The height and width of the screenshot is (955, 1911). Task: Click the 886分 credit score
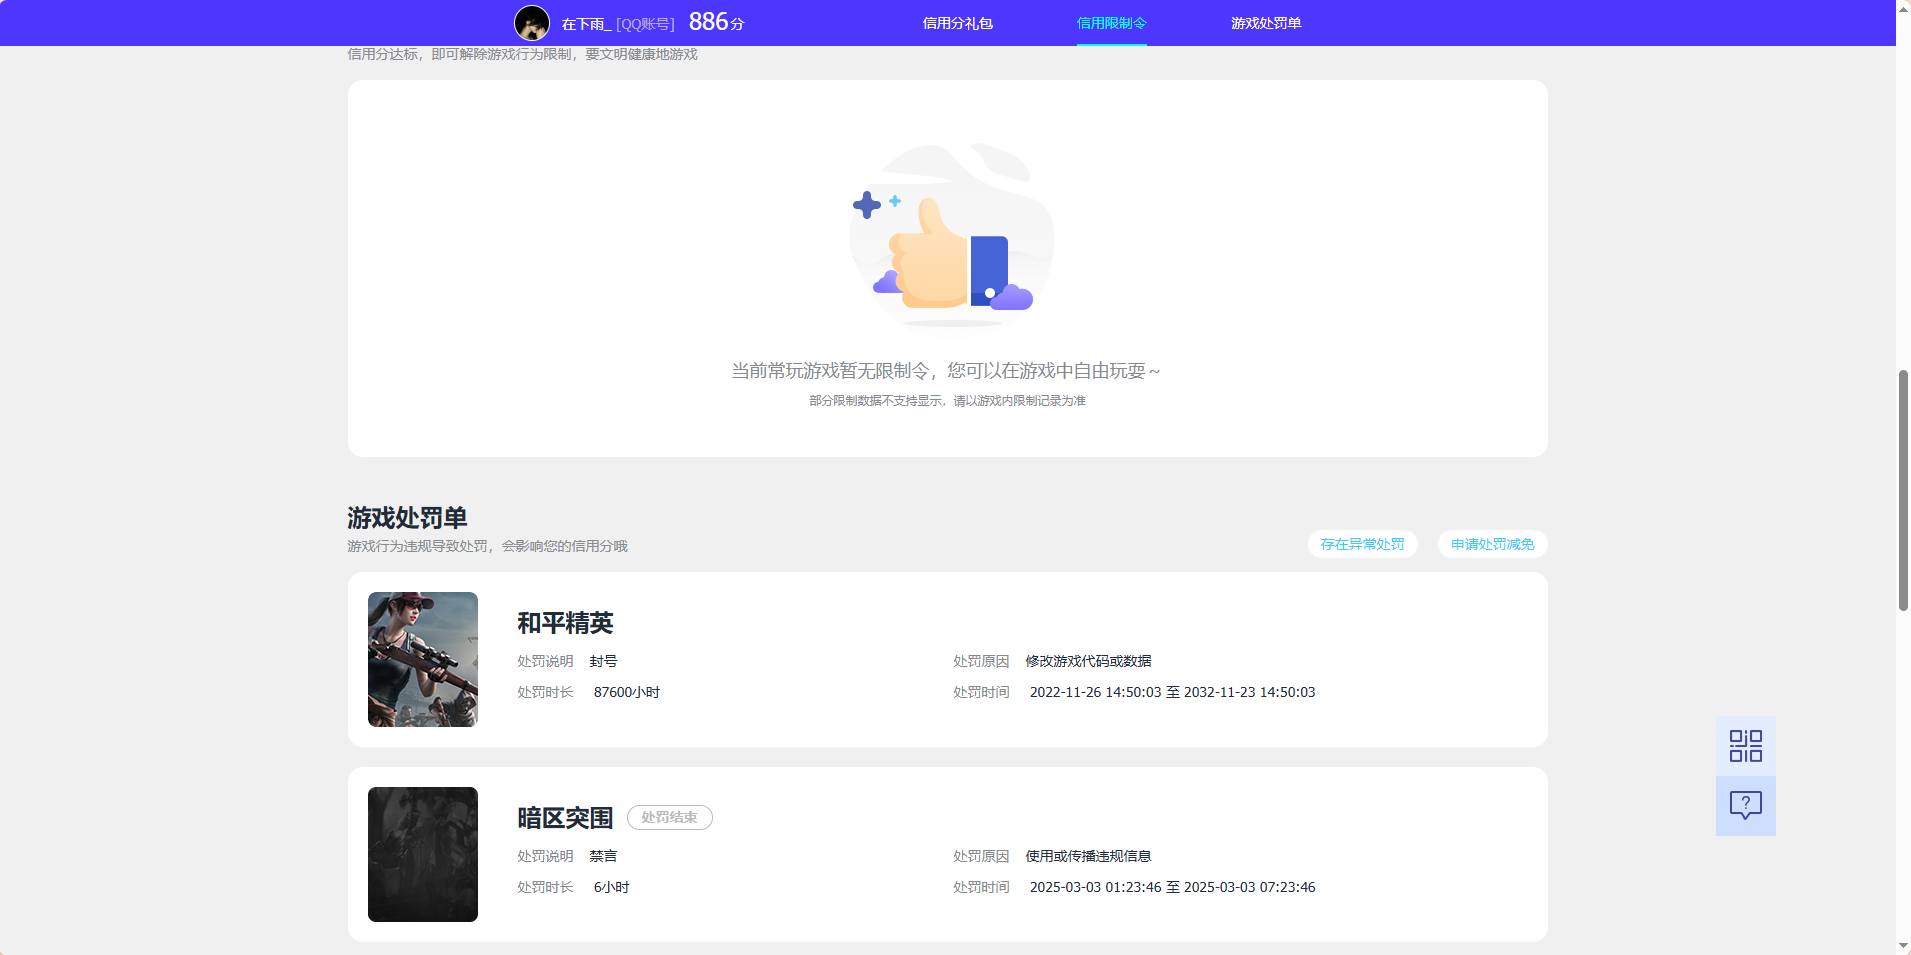pyautogui.click(x=716, y=22)
